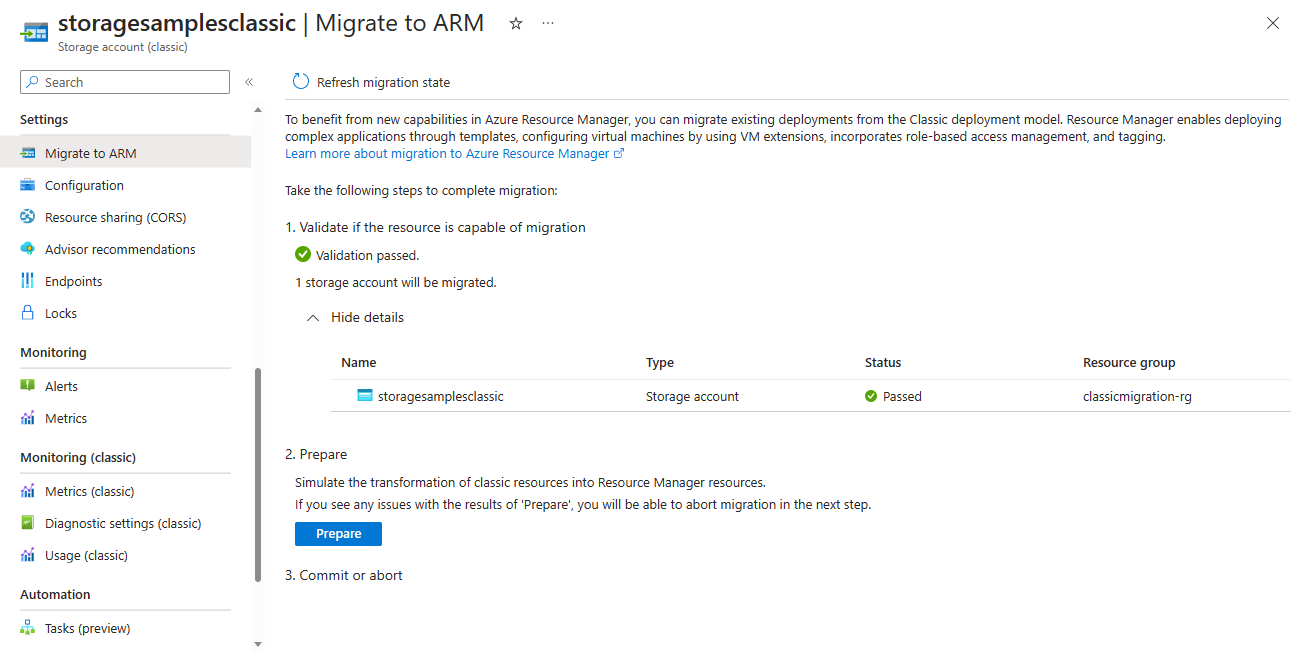Click the Type column header

pyautogui.click(x=660, y=362)
